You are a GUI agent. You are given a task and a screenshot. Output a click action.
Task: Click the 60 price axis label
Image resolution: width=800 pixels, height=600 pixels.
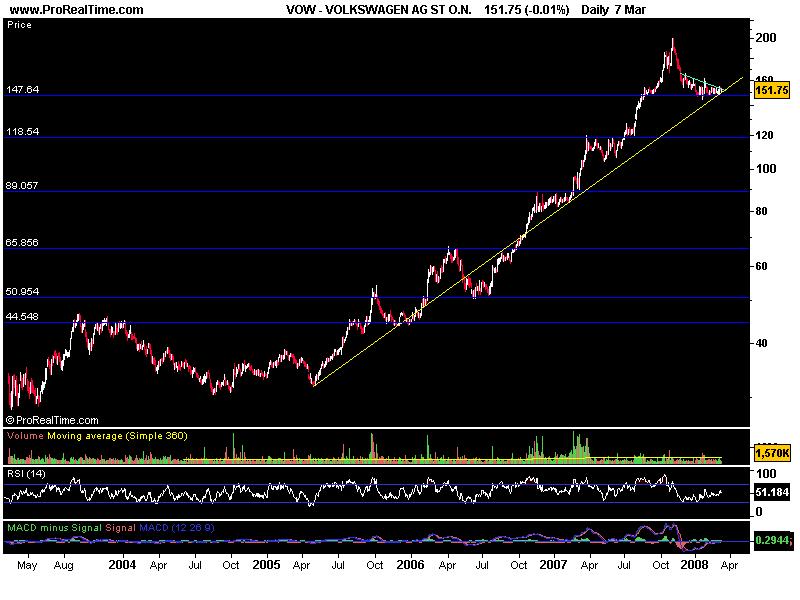coord(761,266)
